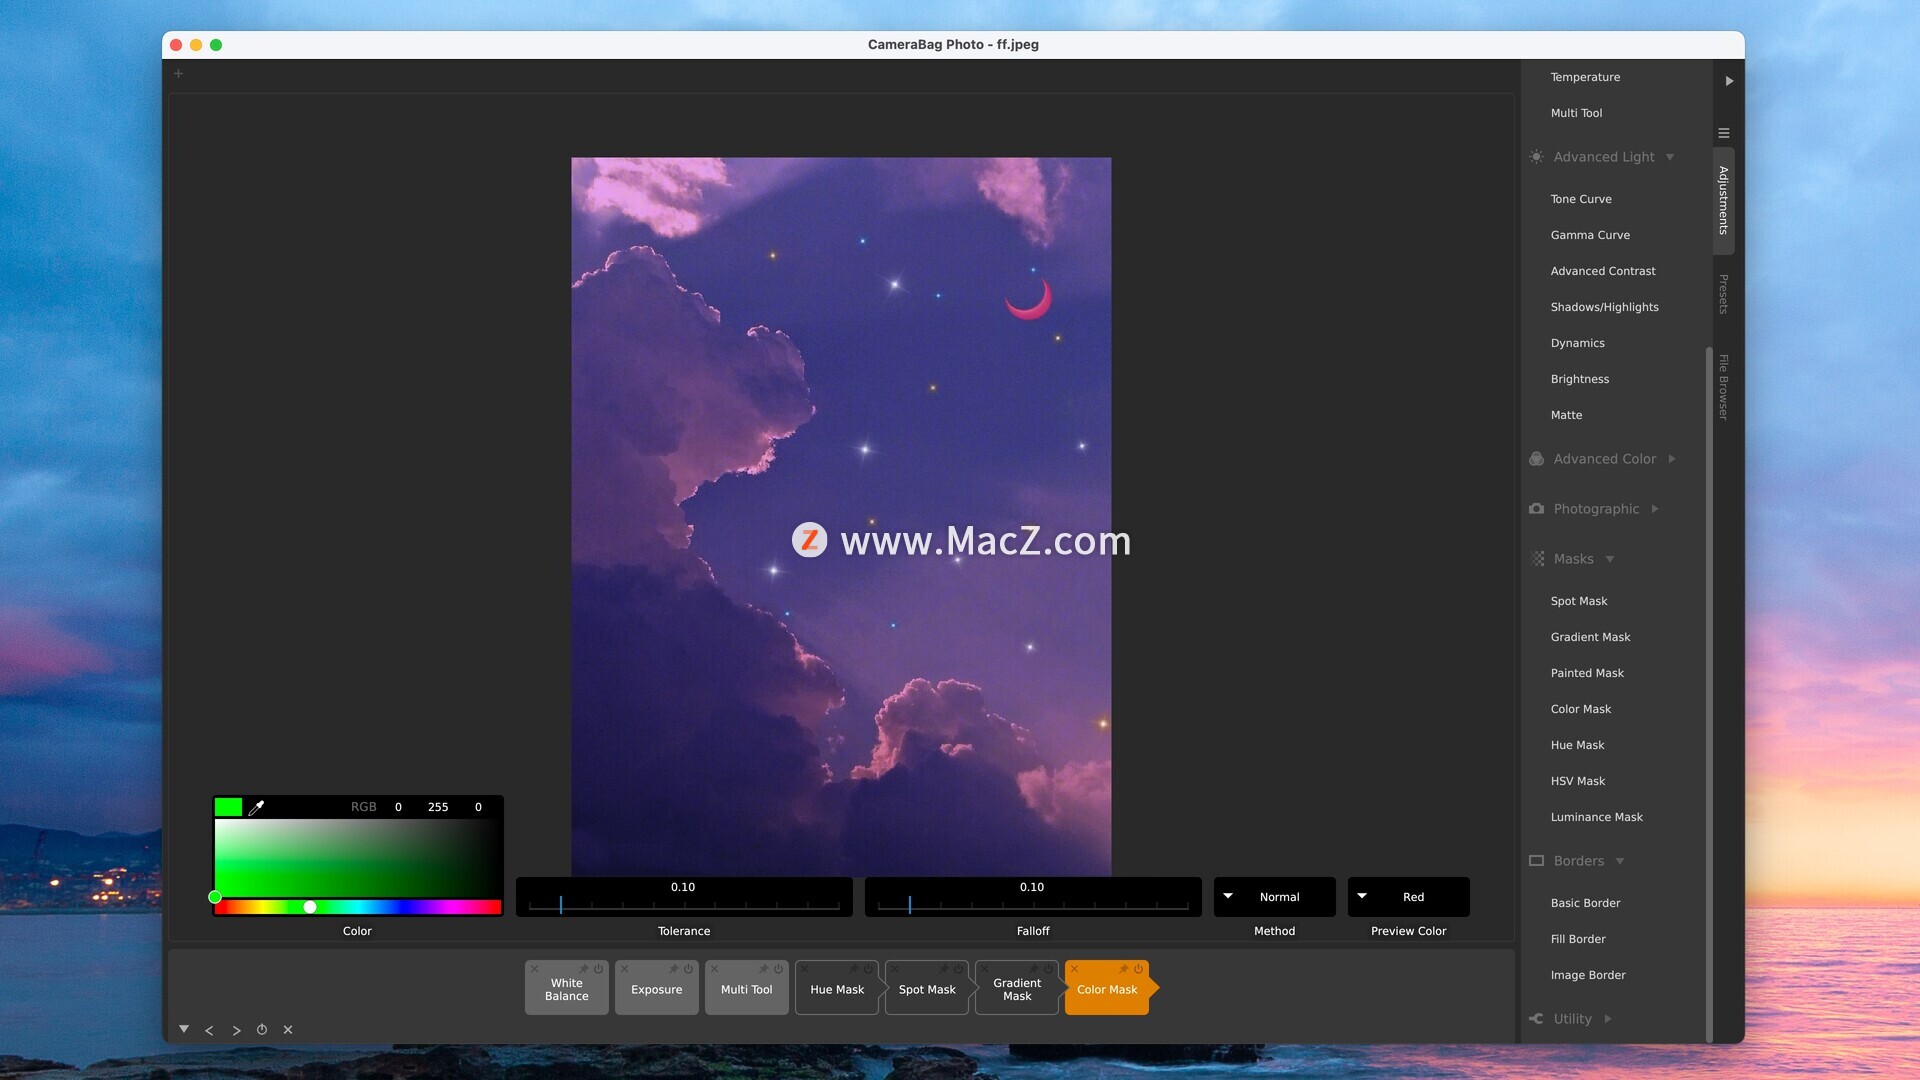
Task: Toggle power on the Gradient Mask tile
Action: tap(1048, 969)
